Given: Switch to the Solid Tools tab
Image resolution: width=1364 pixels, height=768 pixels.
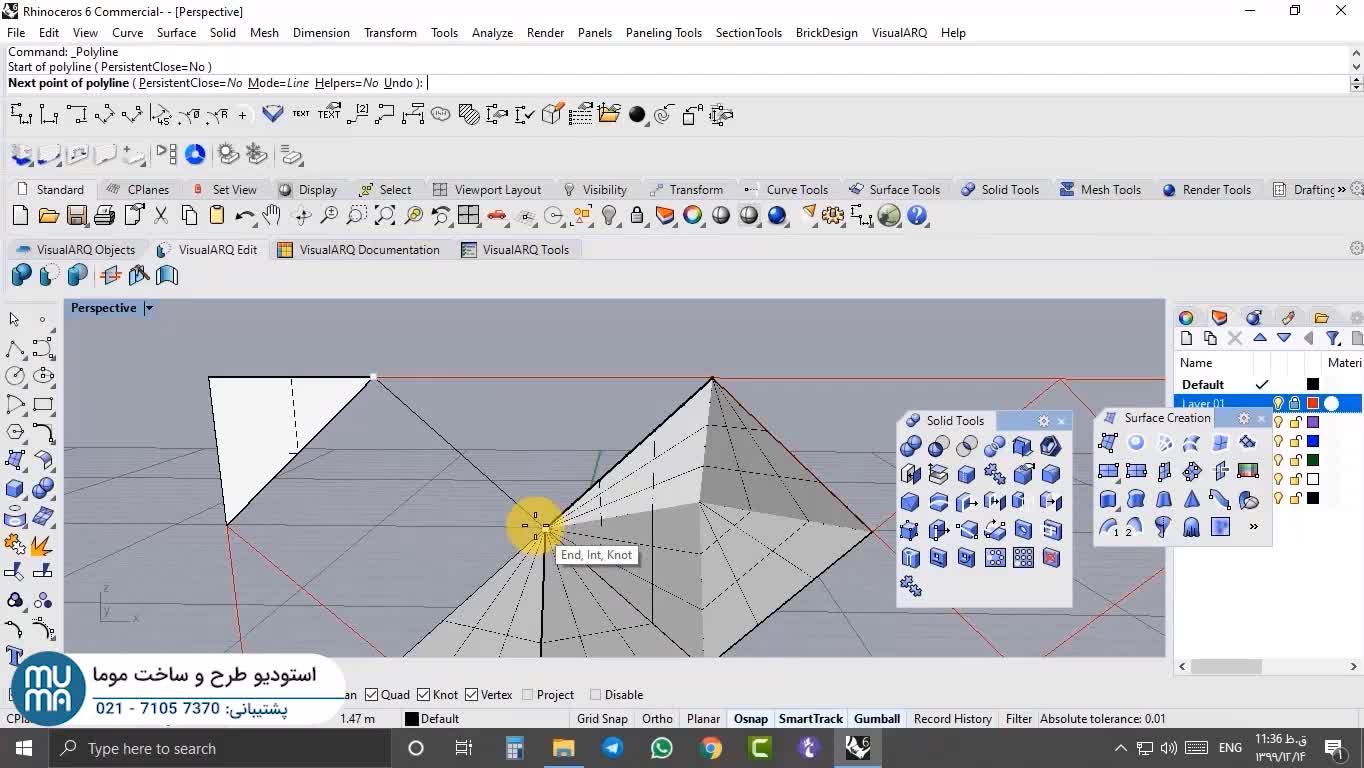Looking at the screenshot, I should tap(1000, 189).
